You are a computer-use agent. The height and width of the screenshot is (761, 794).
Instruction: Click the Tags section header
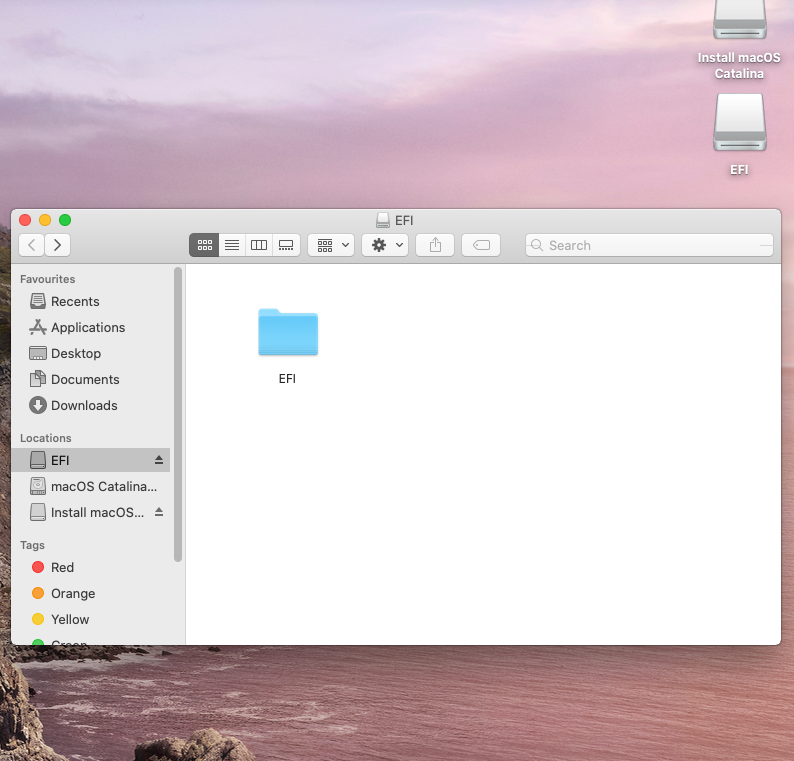point(32,545)
